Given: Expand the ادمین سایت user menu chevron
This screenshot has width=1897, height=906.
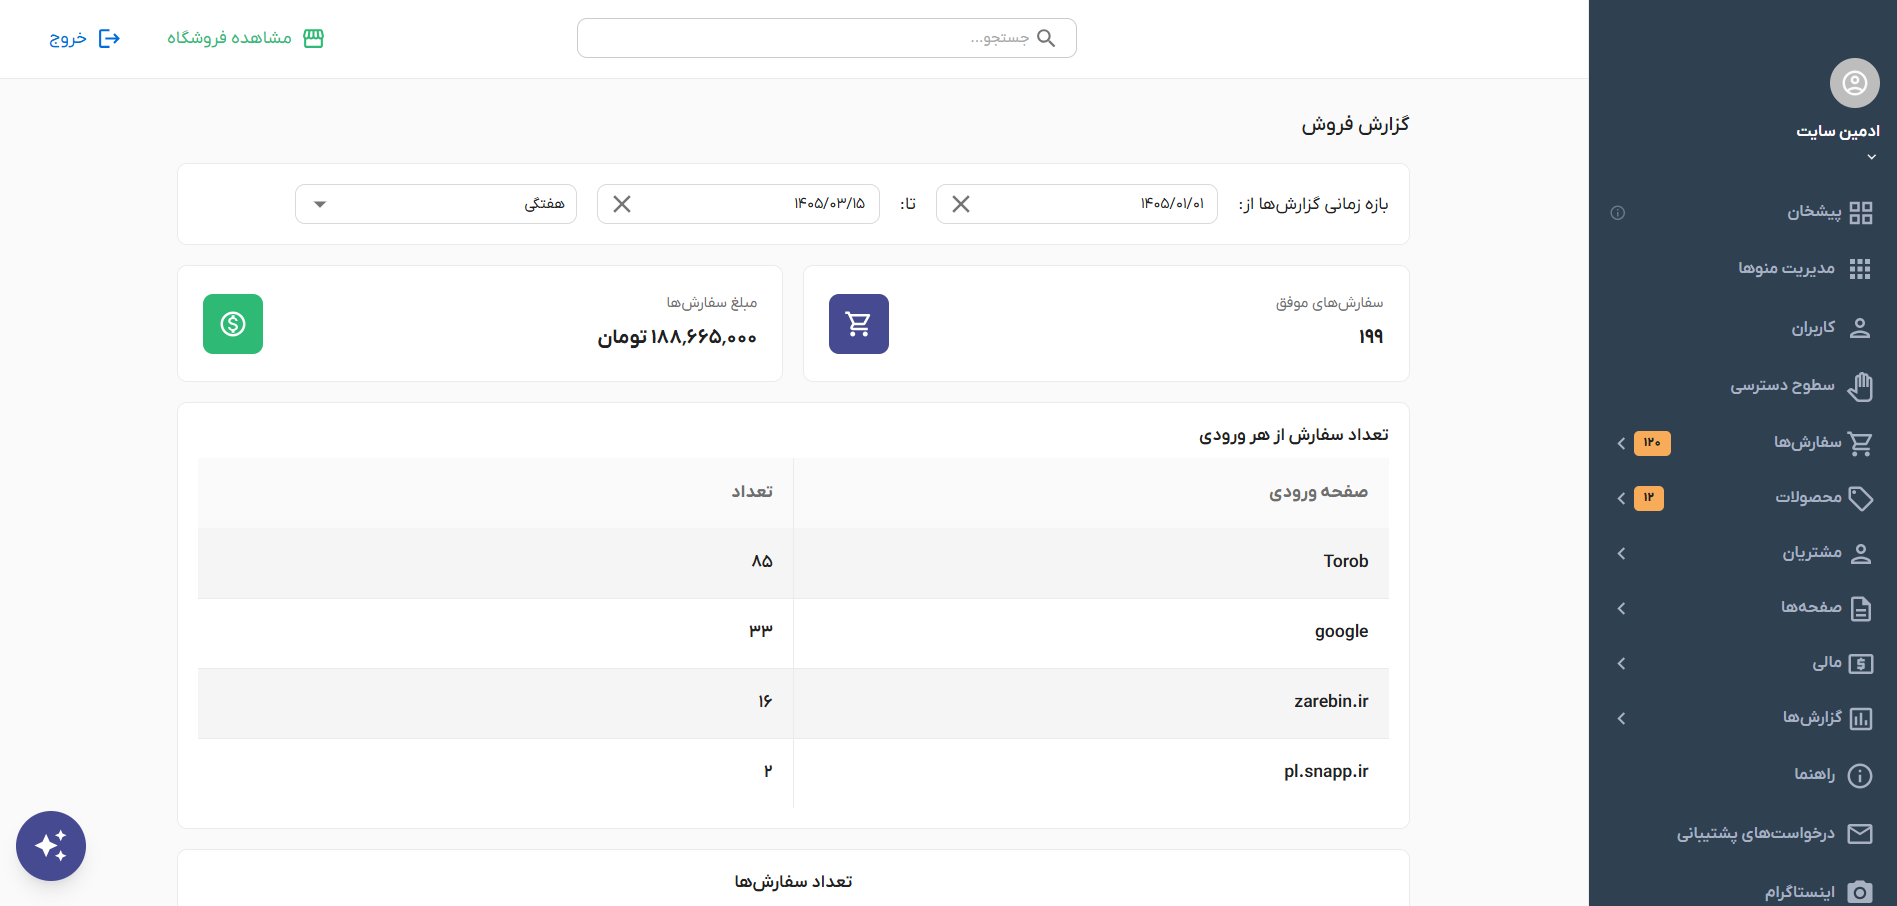Looking at the screenshot, I should tap(1871, 157).
